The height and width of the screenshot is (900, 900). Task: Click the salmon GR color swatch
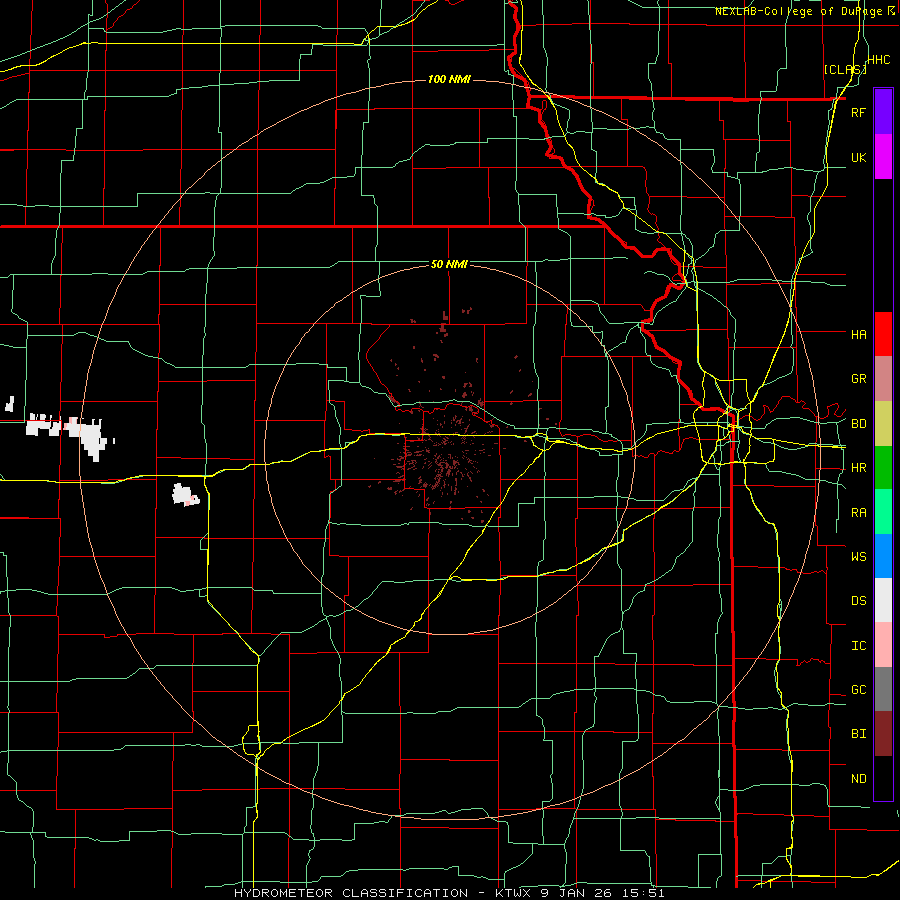pyautogui.click(x=883, y=378)
